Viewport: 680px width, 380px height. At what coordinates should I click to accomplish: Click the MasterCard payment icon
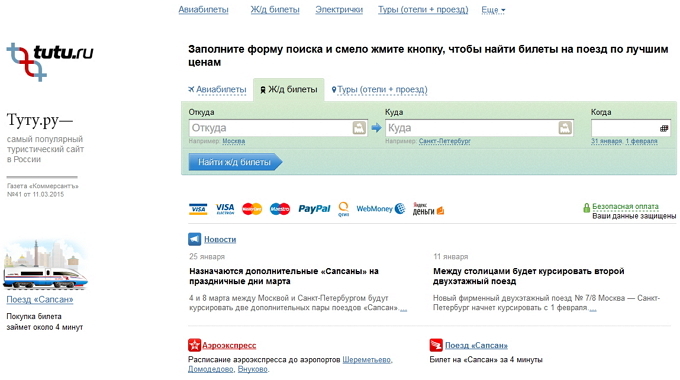coord(252,209)
